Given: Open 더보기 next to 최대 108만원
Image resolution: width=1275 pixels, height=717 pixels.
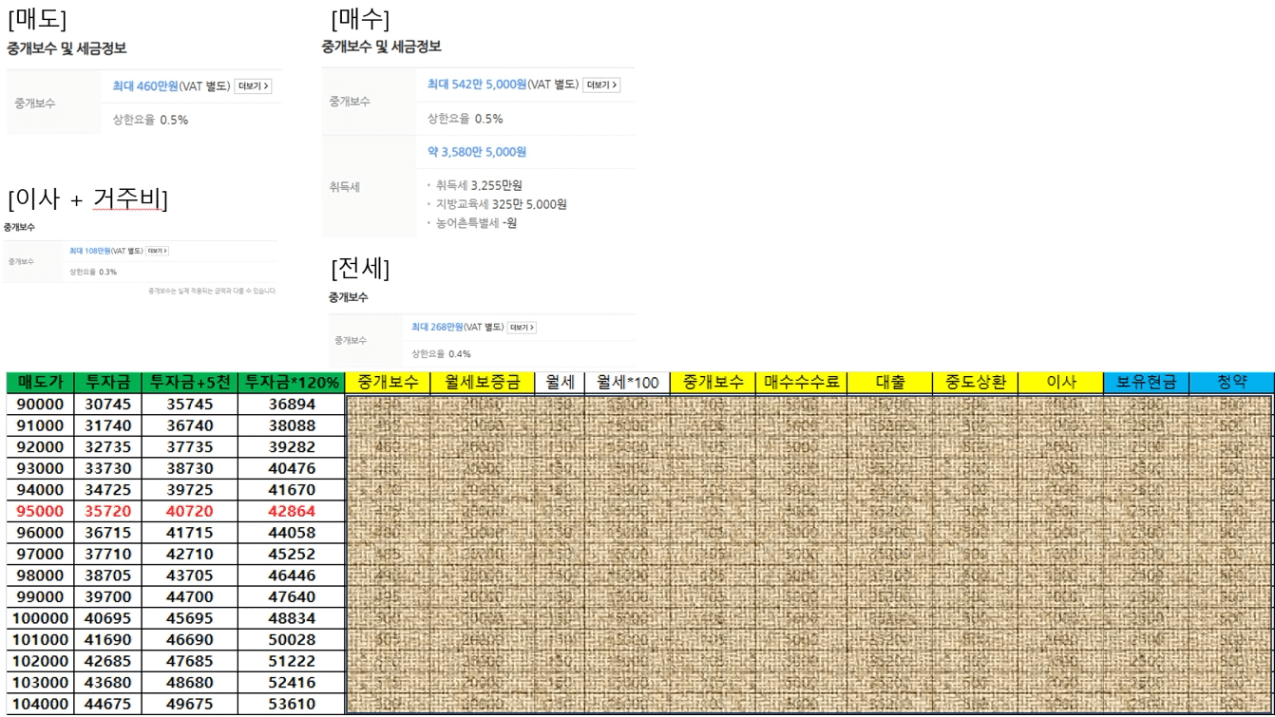Looking at the screenshot, I should (x=158, y=251).
